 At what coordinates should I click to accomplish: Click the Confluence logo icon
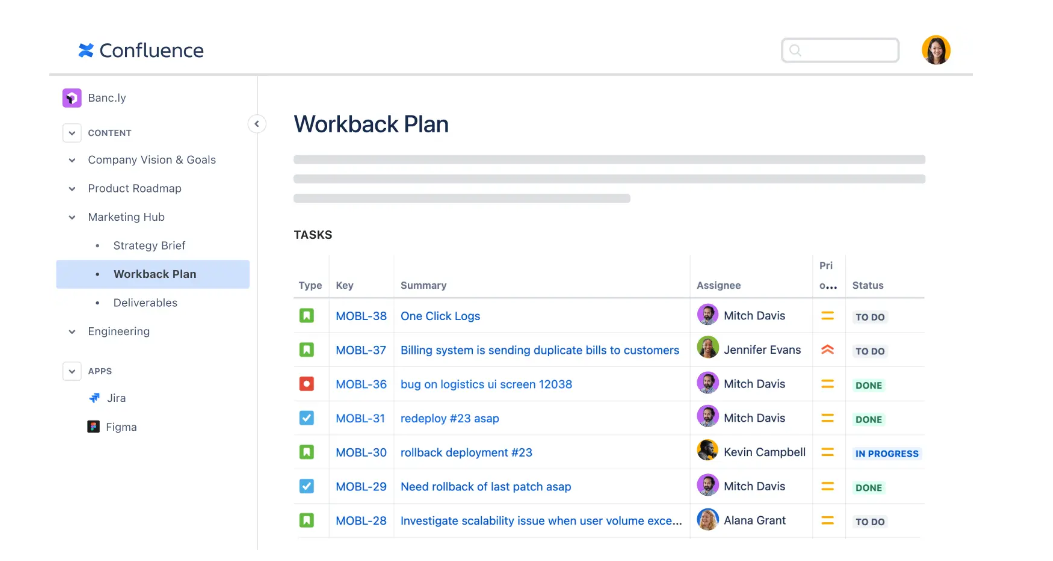click(x=86, y=50)
